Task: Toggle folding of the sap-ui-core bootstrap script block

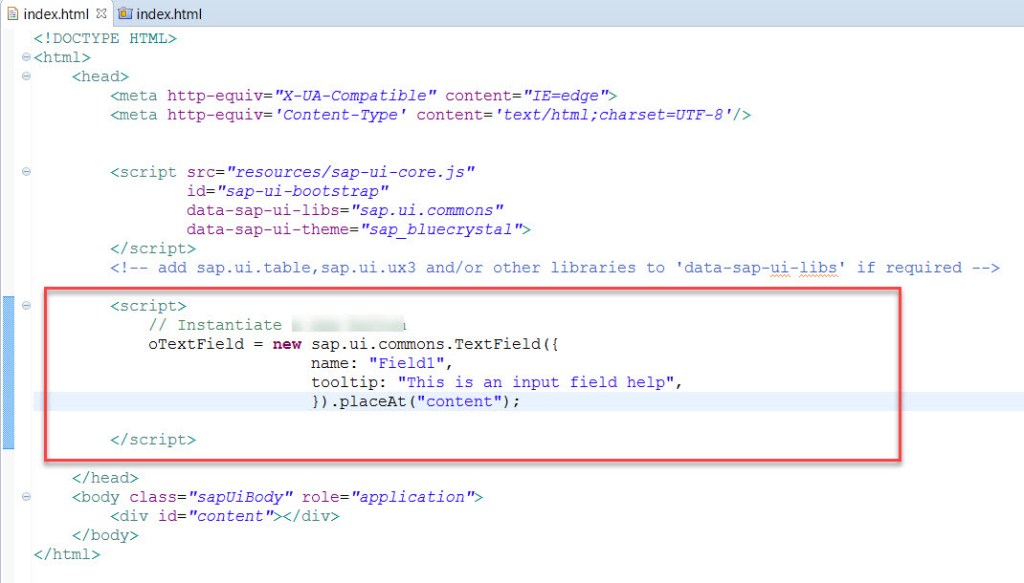Action: click(24, 171)
